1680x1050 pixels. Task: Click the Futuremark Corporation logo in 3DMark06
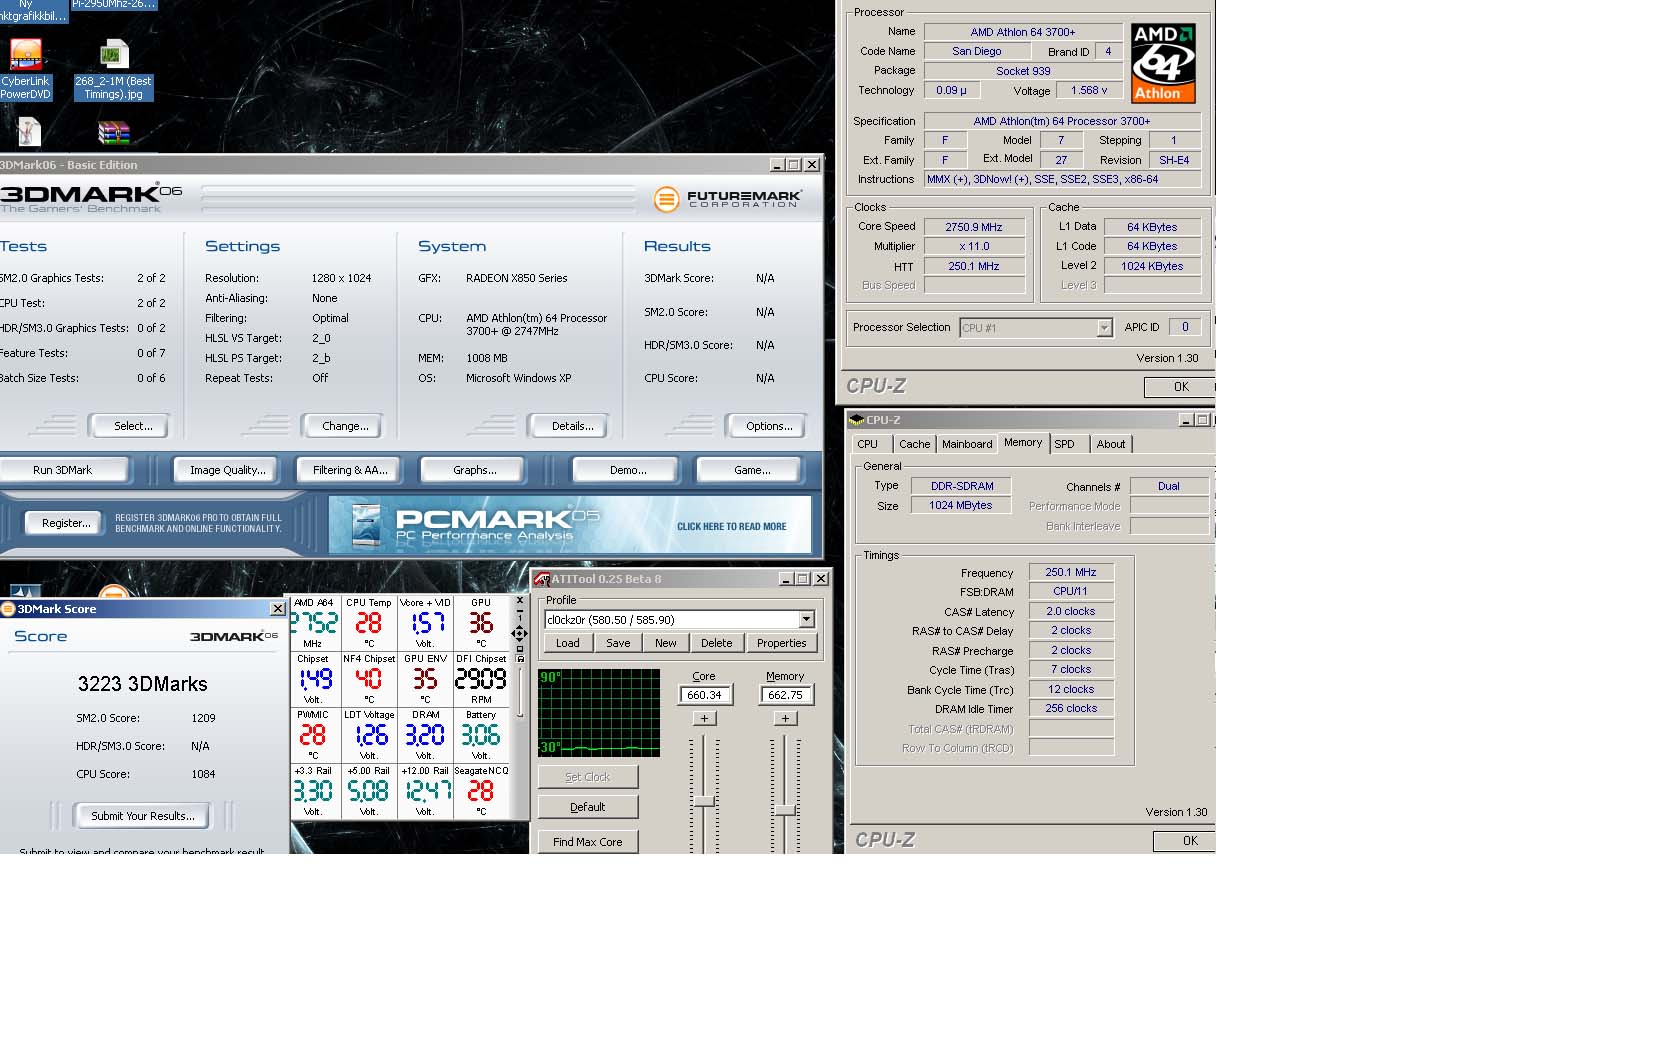[727, 199]
